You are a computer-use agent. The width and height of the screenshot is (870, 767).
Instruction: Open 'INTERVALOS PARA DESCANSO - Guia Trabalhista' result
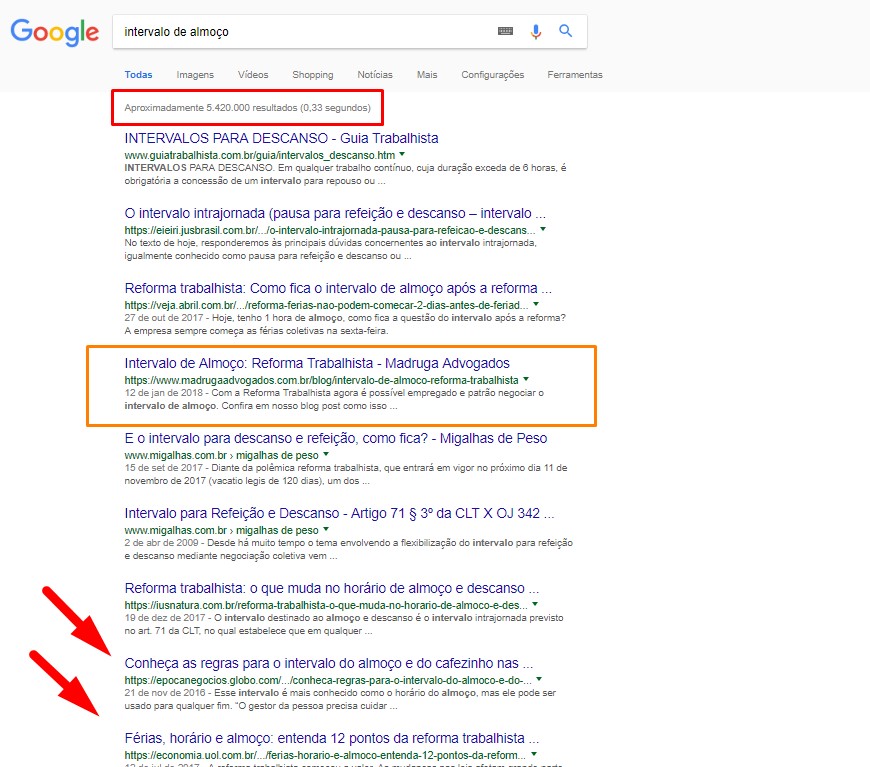click(x=281, y=138)
